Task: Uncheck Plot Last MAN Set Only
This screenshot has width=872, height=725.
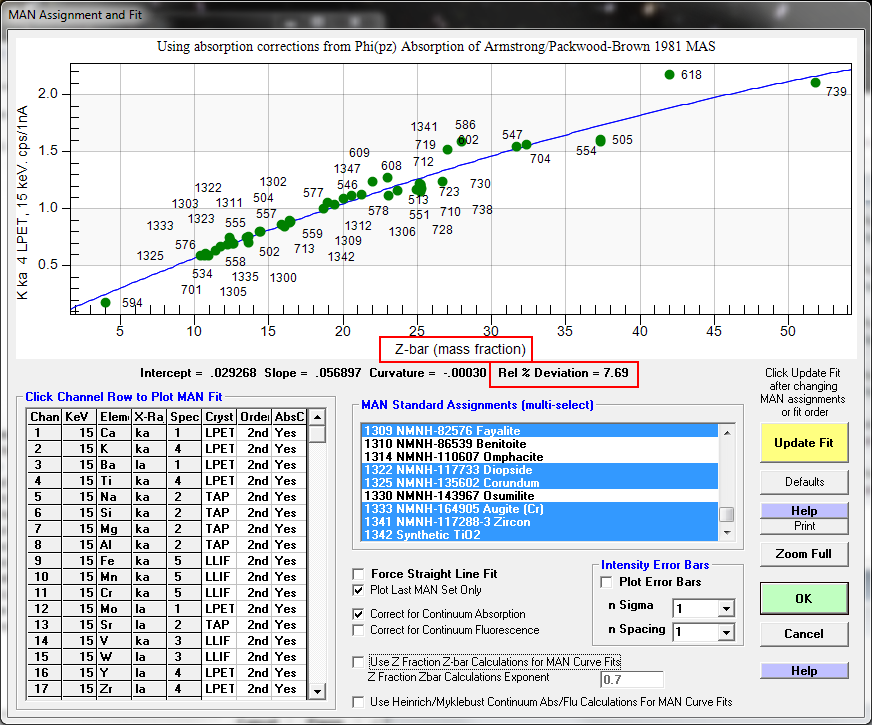Action: click(x=359, y=590)
